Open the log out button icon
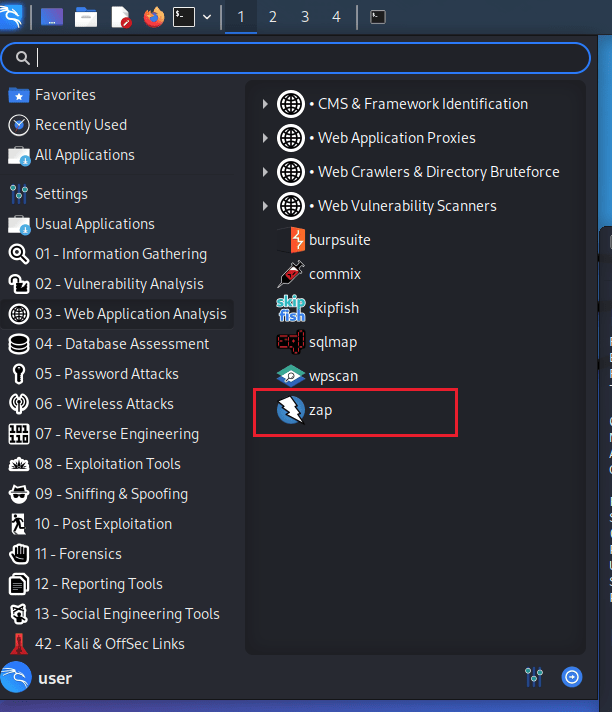This screenshot has width=612, height=712. coord(571,677)
